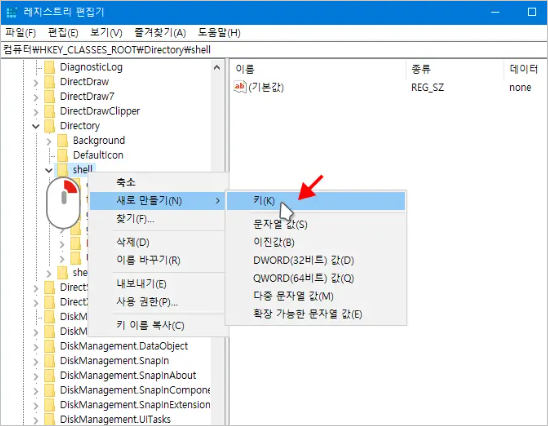The width and height of the screenshot is (548, 426).
Task: Click the Directory folder icon
Action: tap(50, 126)
